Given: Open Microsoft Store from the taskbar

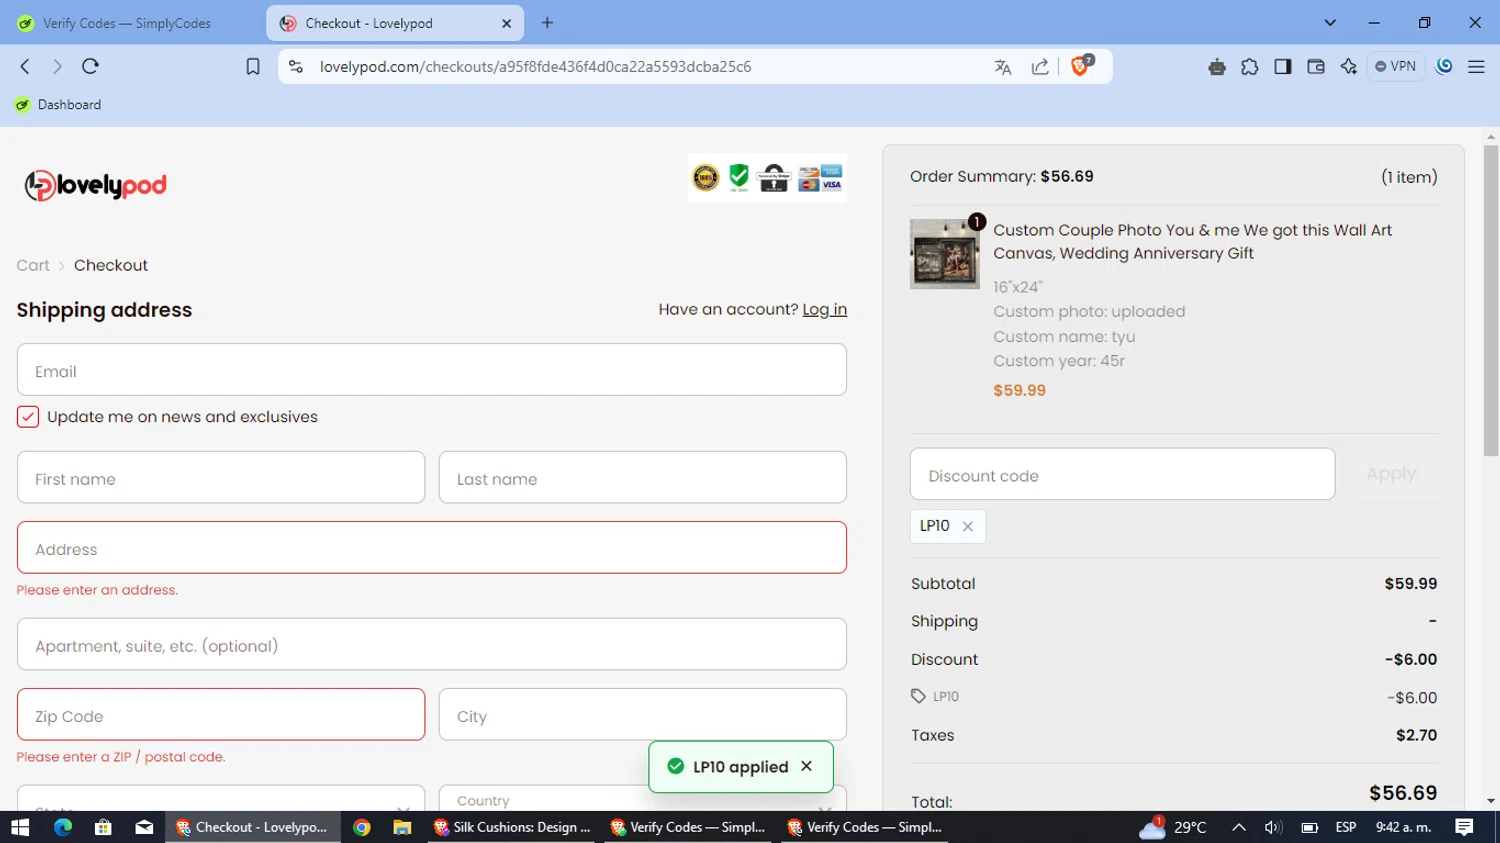Looking at the screenshot, I should pos(103,827).
